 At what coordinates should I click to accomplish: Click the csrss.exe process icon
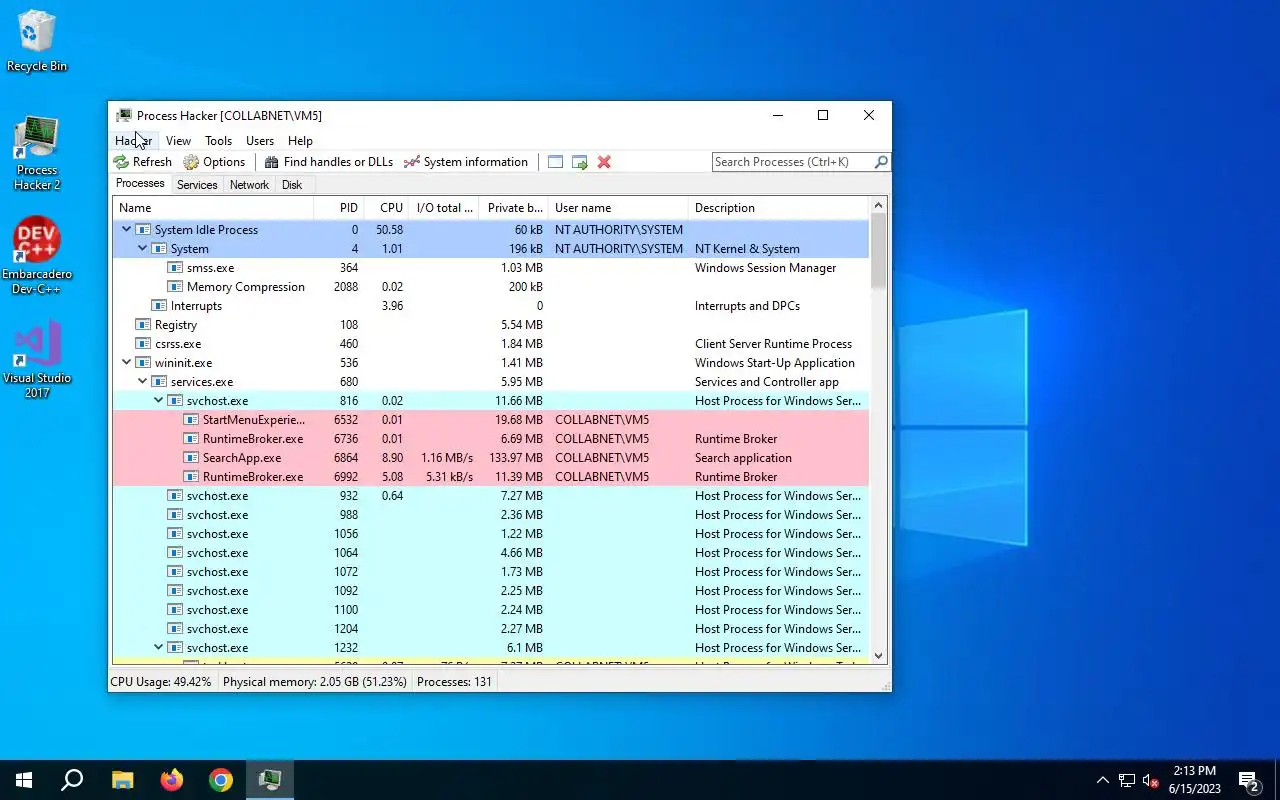[x=143, y=343]
